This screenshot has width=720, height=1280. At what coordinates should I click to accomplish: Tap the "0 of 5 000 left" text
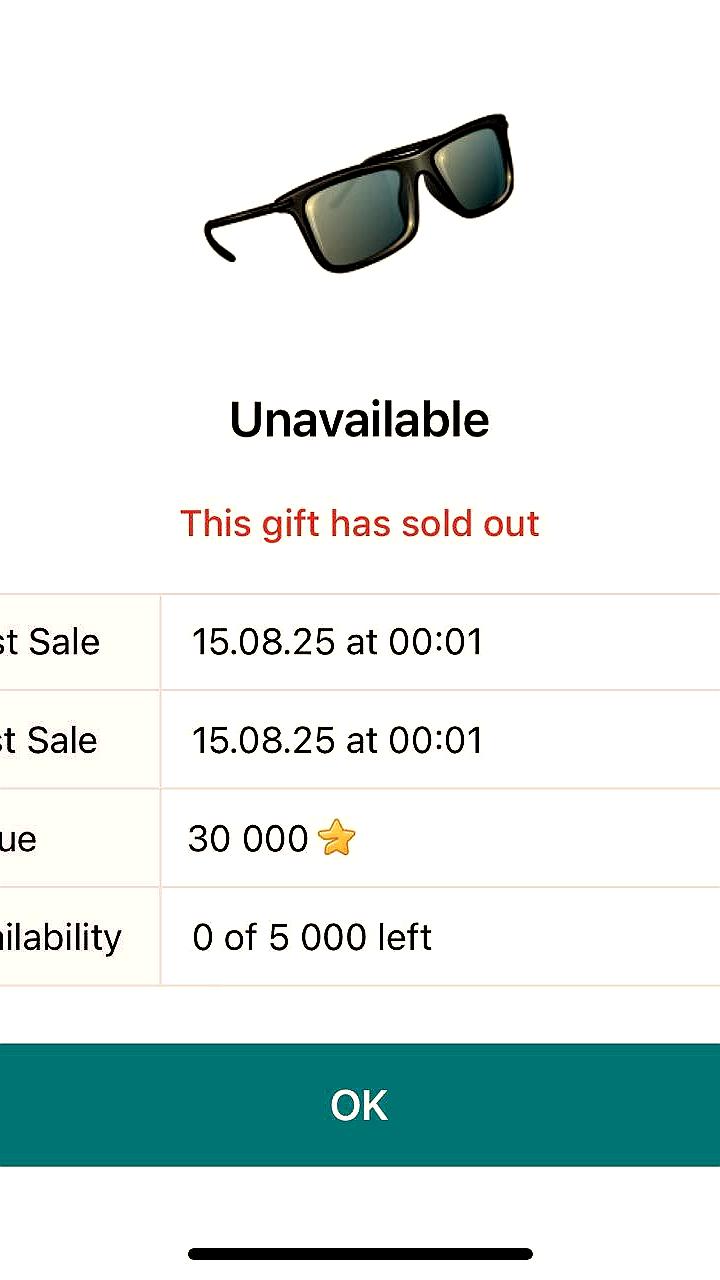tap(312, 937)
